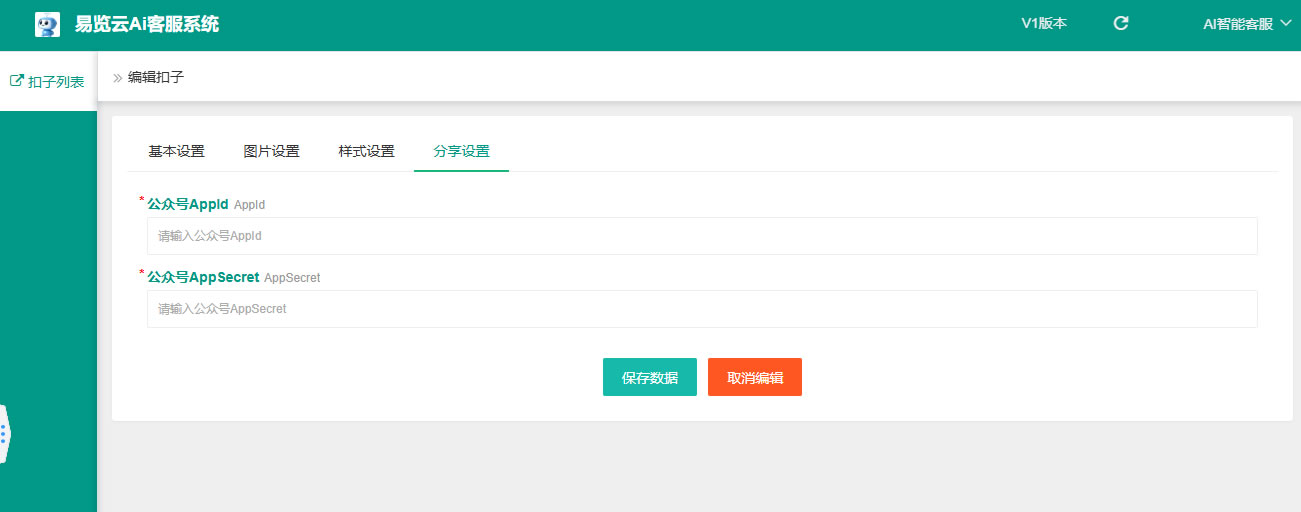Image resolution: width=1301 pixels, height=512 pixels.
Task: Click the V1版本 version label
Action: coord(1043,24)
